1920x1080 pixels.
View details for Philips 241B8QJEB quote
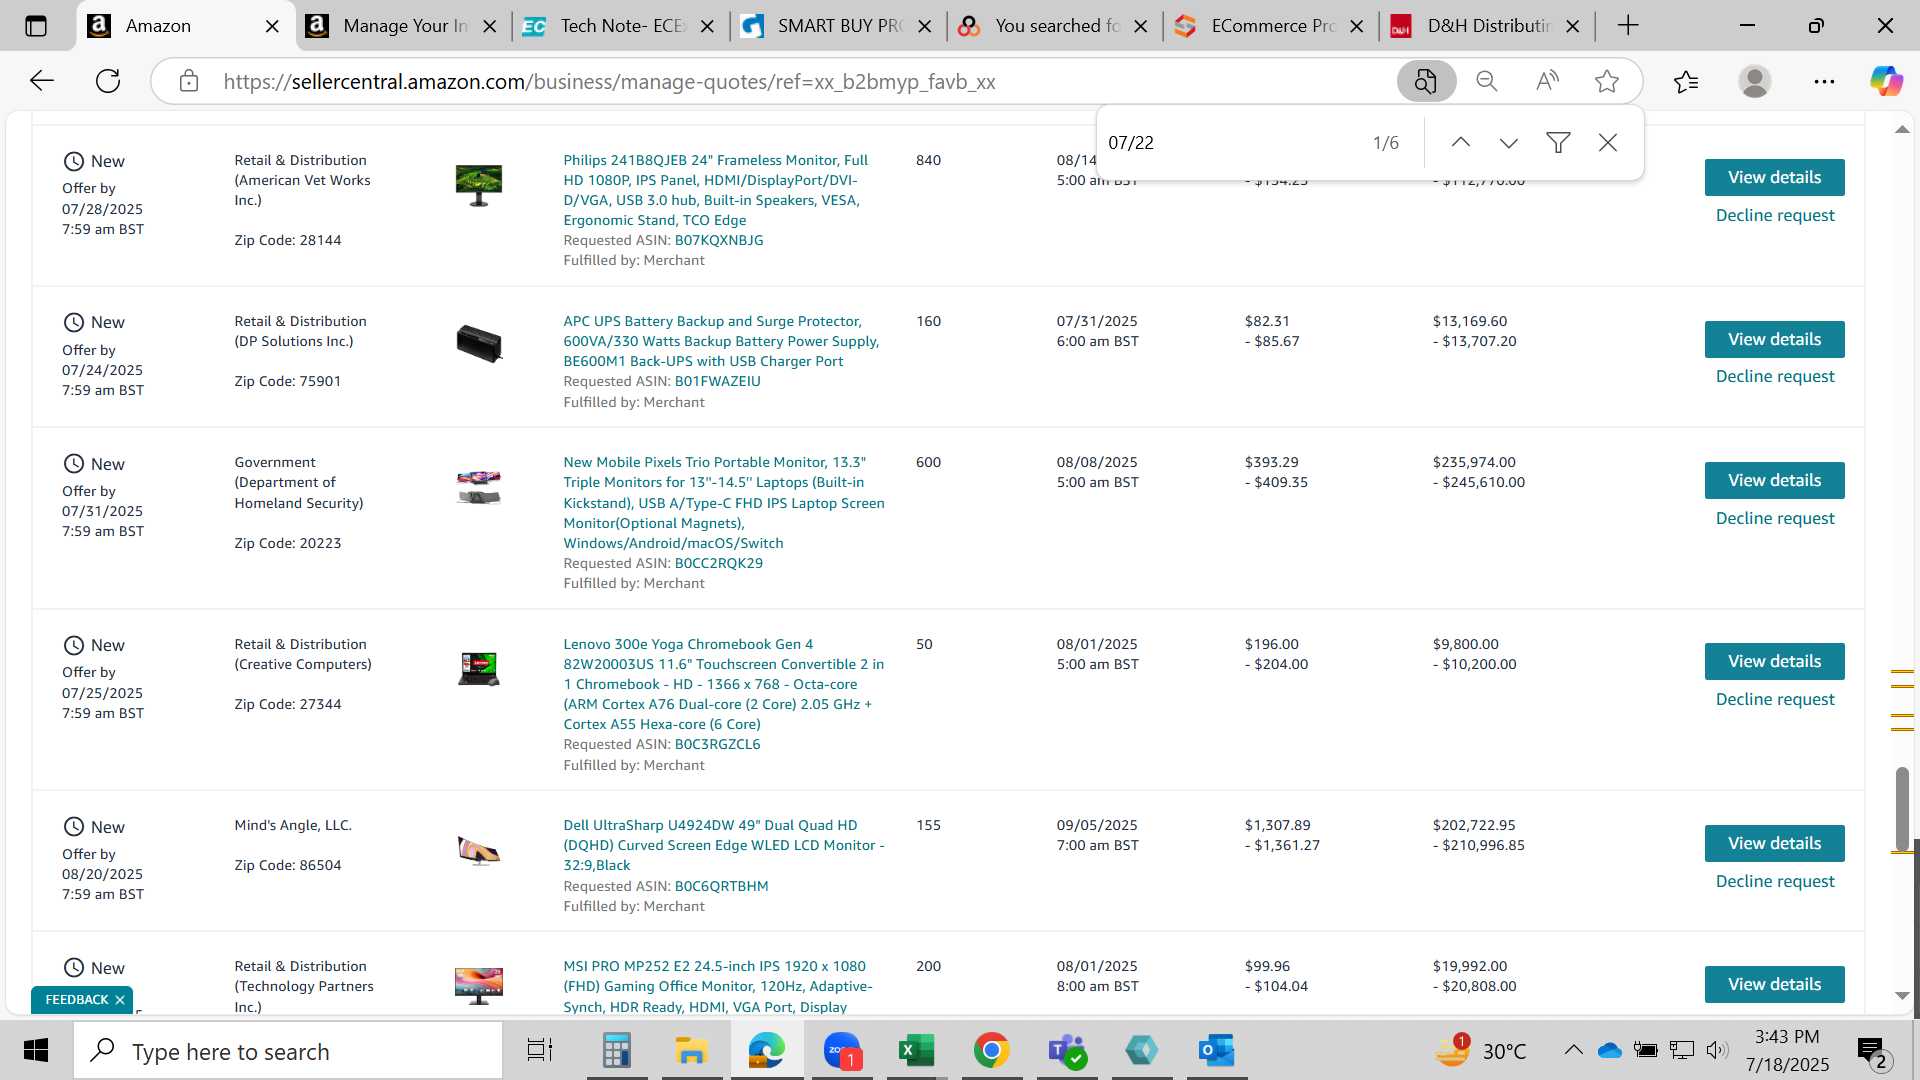point(1774,177)
